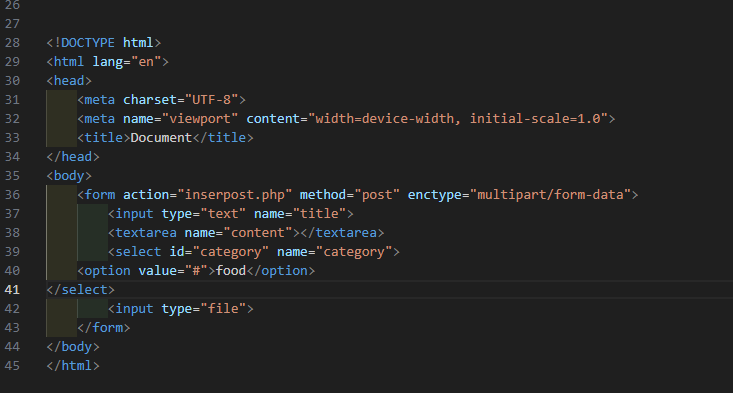
Task: Click the name="category" value
Action: point(354,252)
